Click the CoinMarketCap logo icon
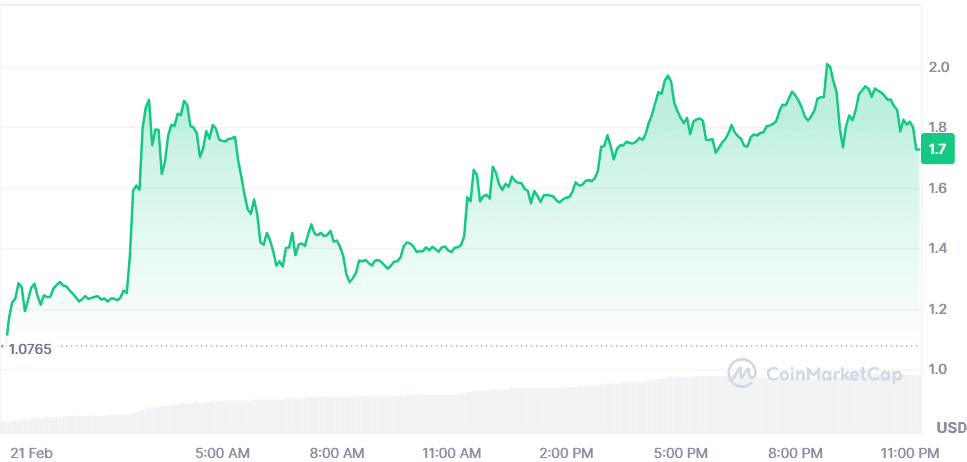Viewport: 967px width, 462px height. (742, 374)
